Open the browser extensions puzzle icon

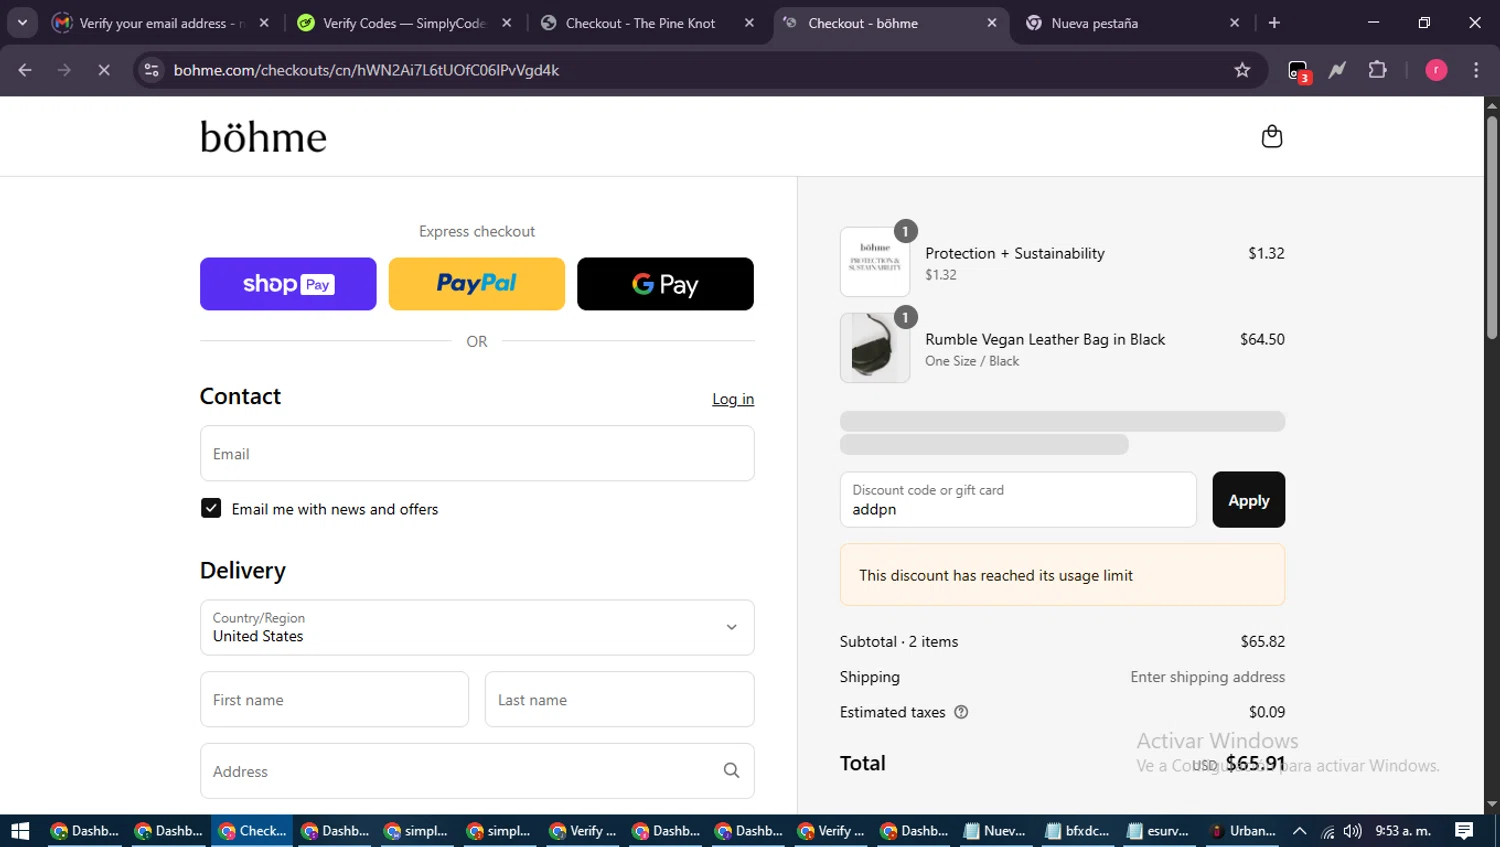tap(1377, 70)
